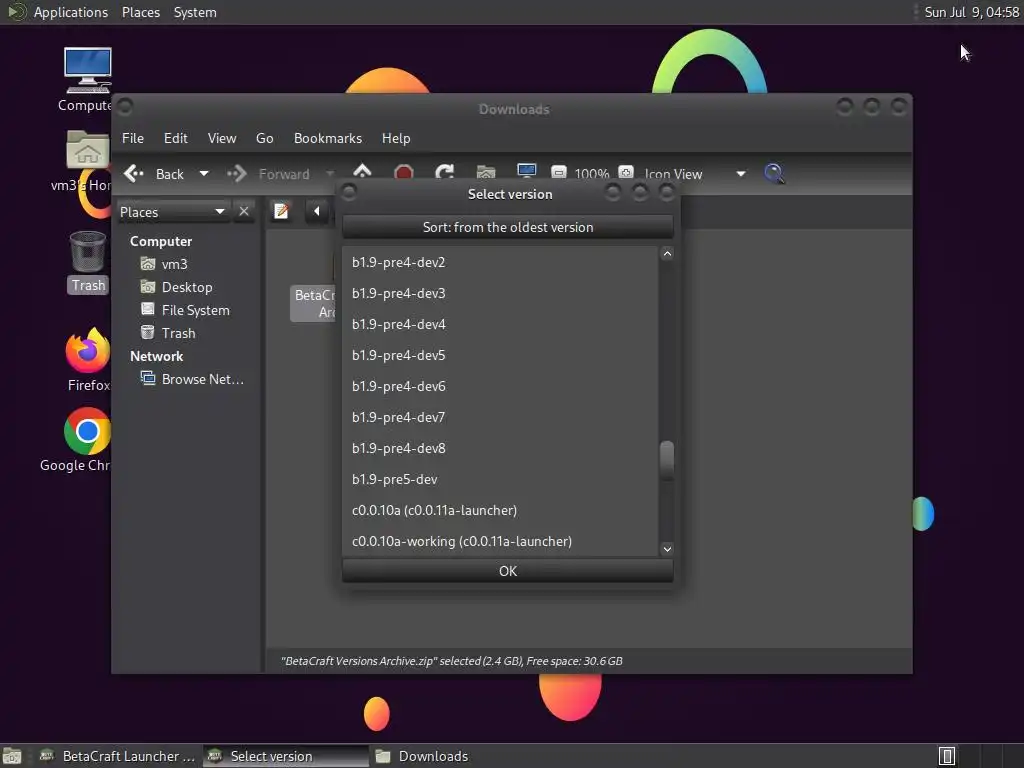Select Browse Network in the sidebar
Screen dimensions: 1024x768
[x=192, y=379]
